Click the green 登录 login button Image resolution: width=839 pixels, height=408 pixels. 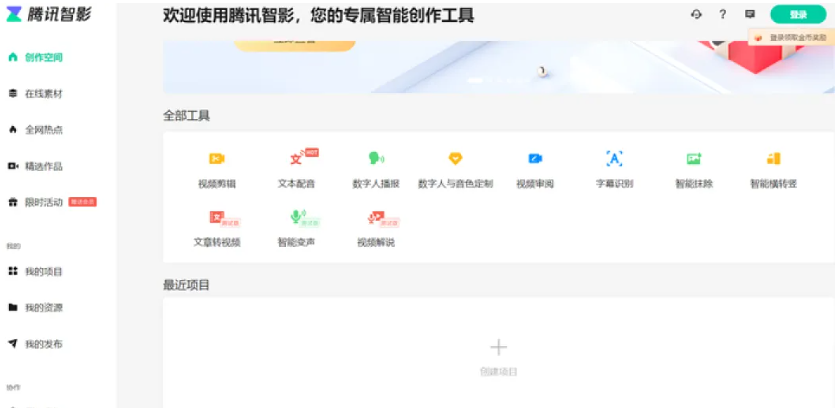coord(798,15)
